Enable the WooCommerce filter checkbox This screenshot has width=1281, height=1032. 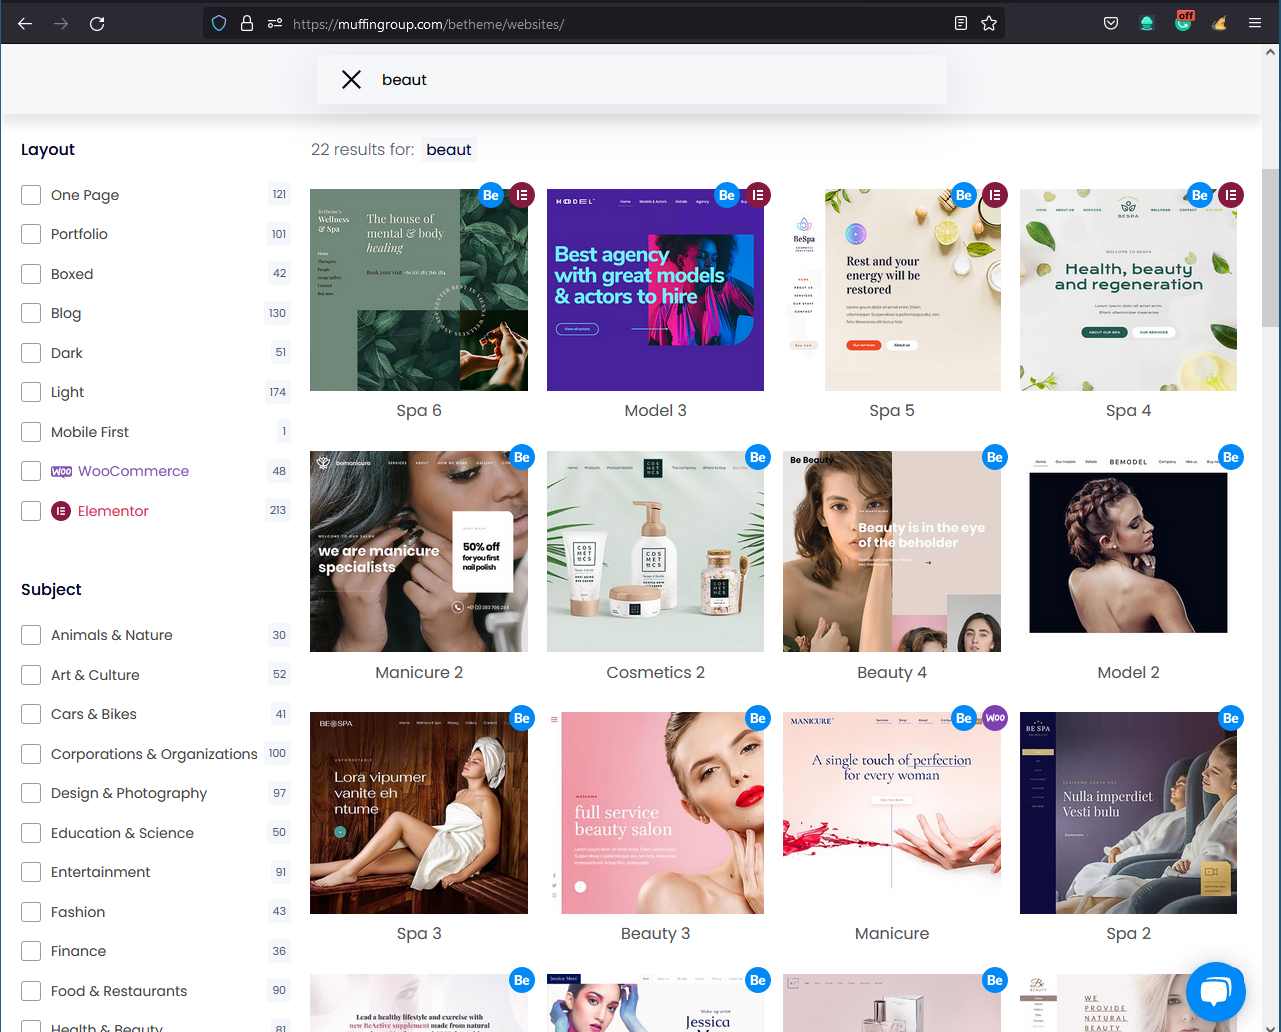click(x=31, y=471)
